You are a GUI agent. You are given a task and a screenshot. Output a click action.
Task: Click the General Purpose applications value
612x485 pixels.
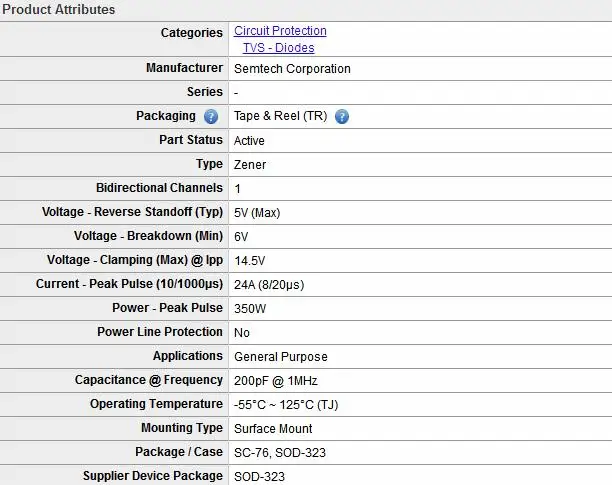pos(281,357)
